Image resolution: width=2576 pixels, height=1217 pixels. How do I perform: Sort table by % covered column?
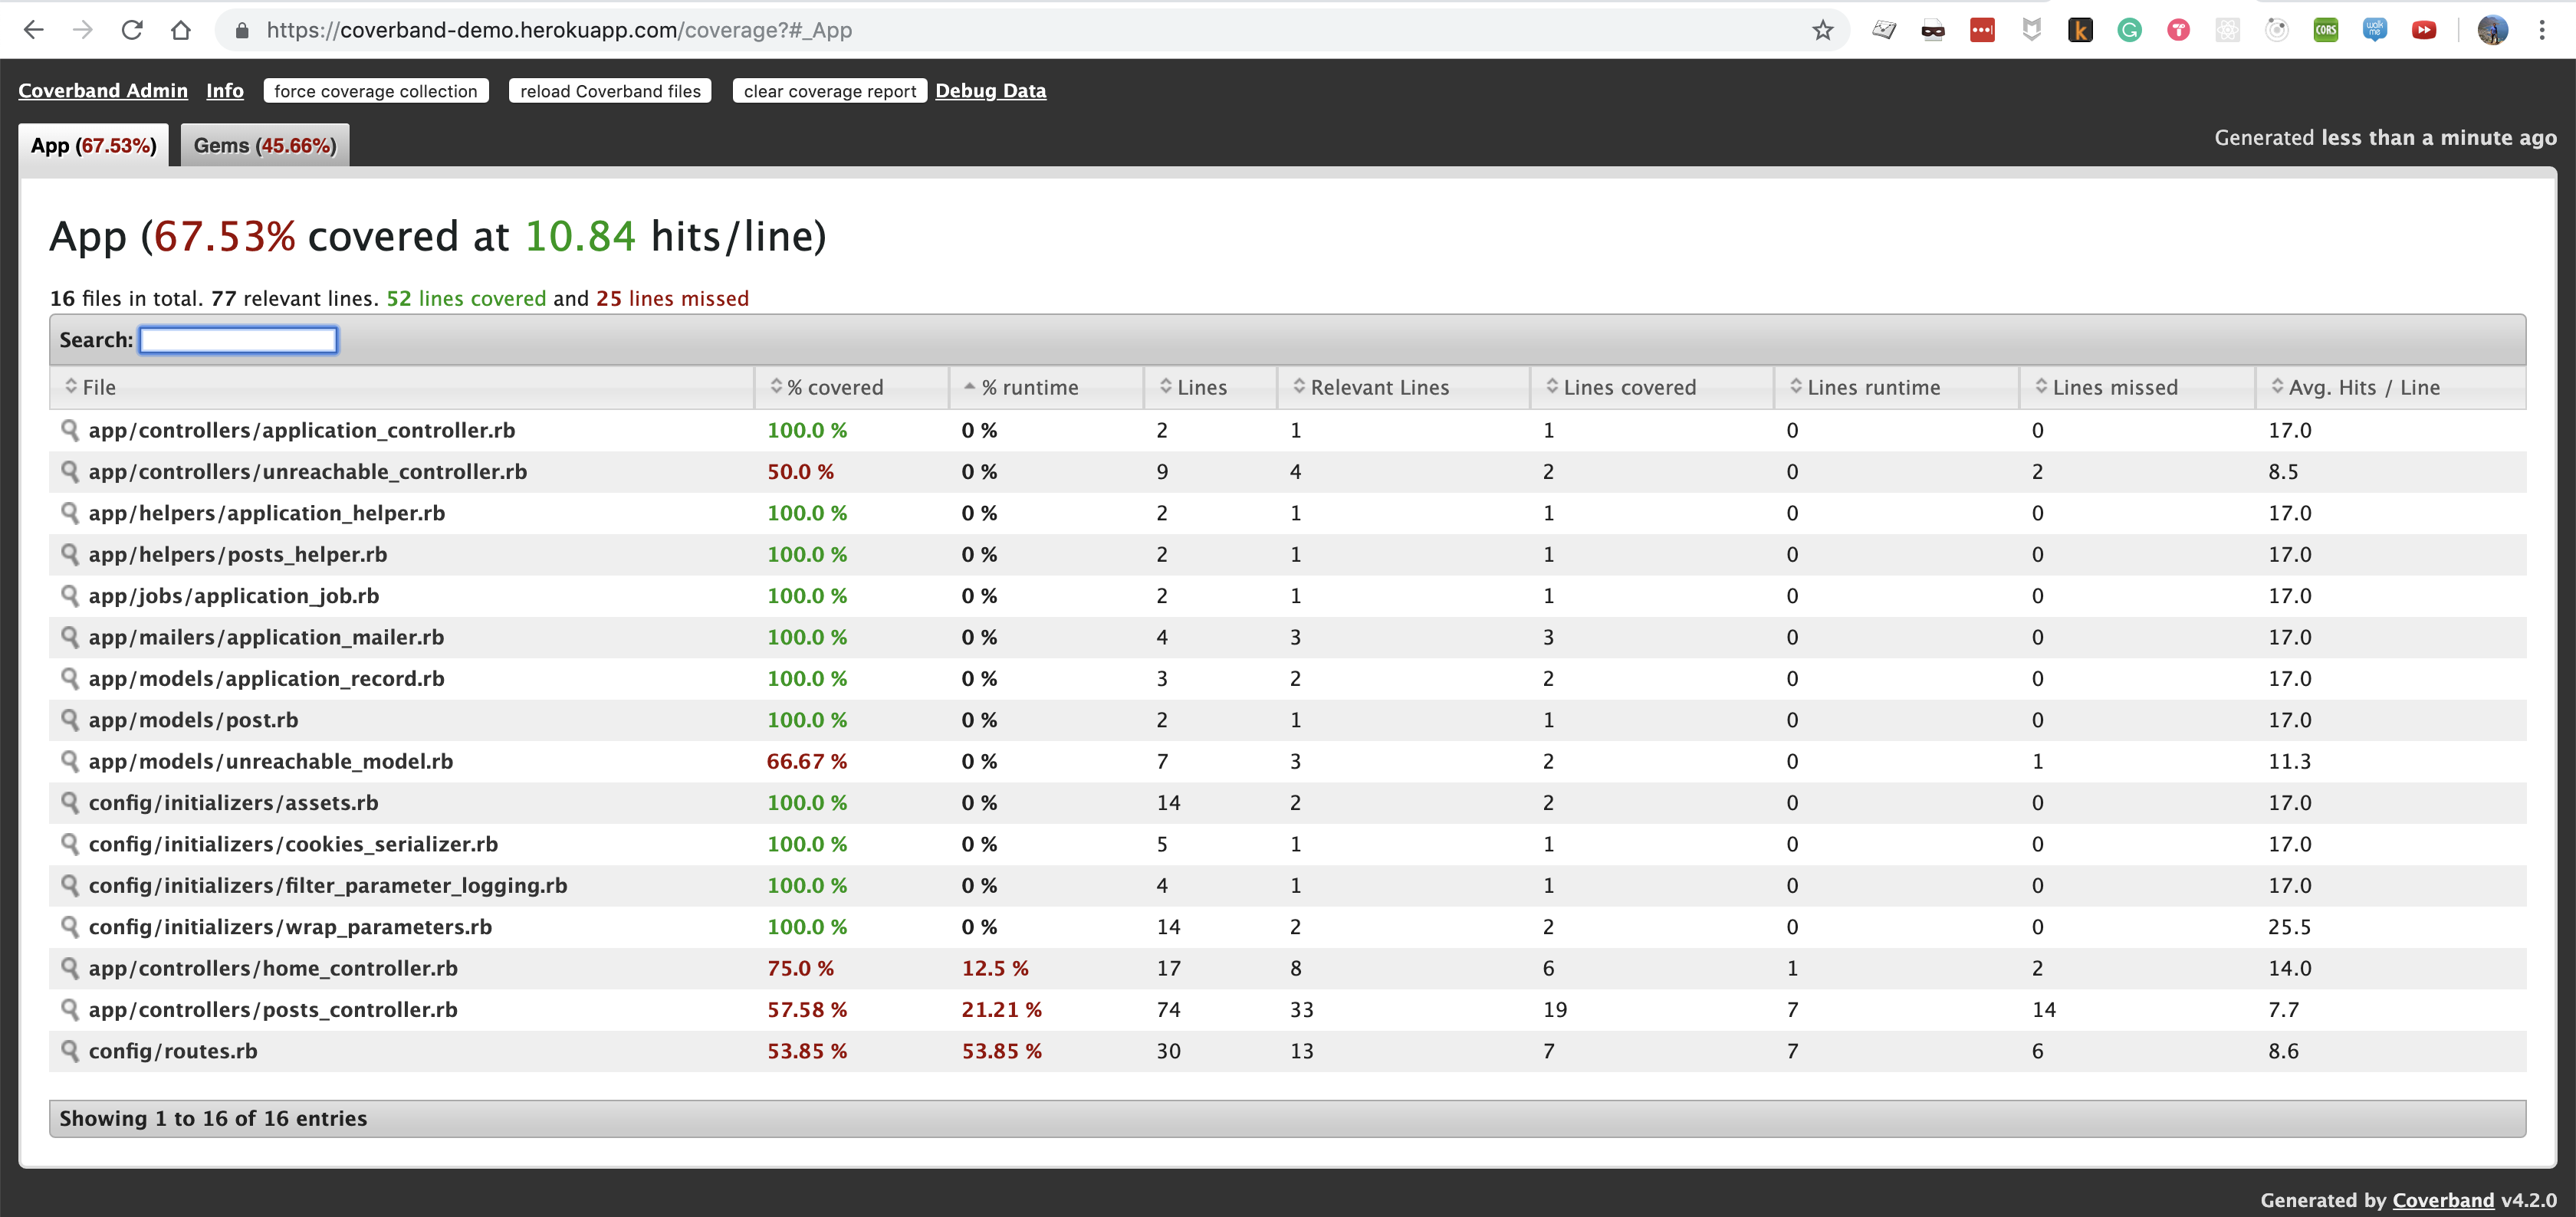click(x=834, y=387)
